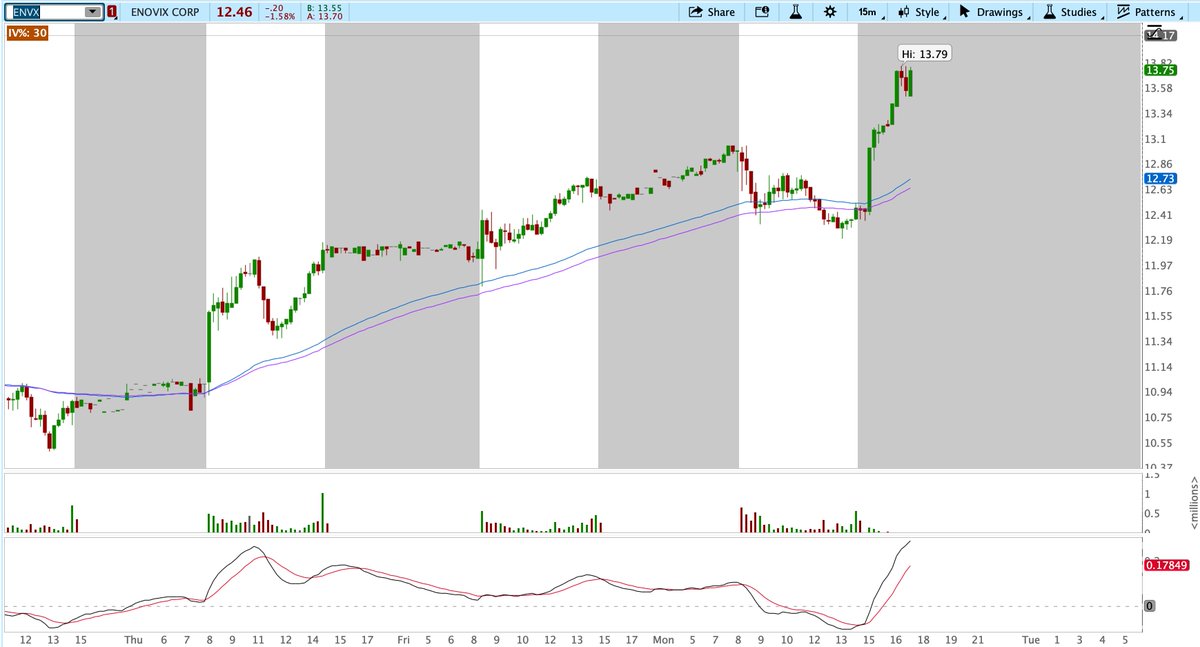
Task: Open the Edit Studies flask icon
Action: click(796, 12)
